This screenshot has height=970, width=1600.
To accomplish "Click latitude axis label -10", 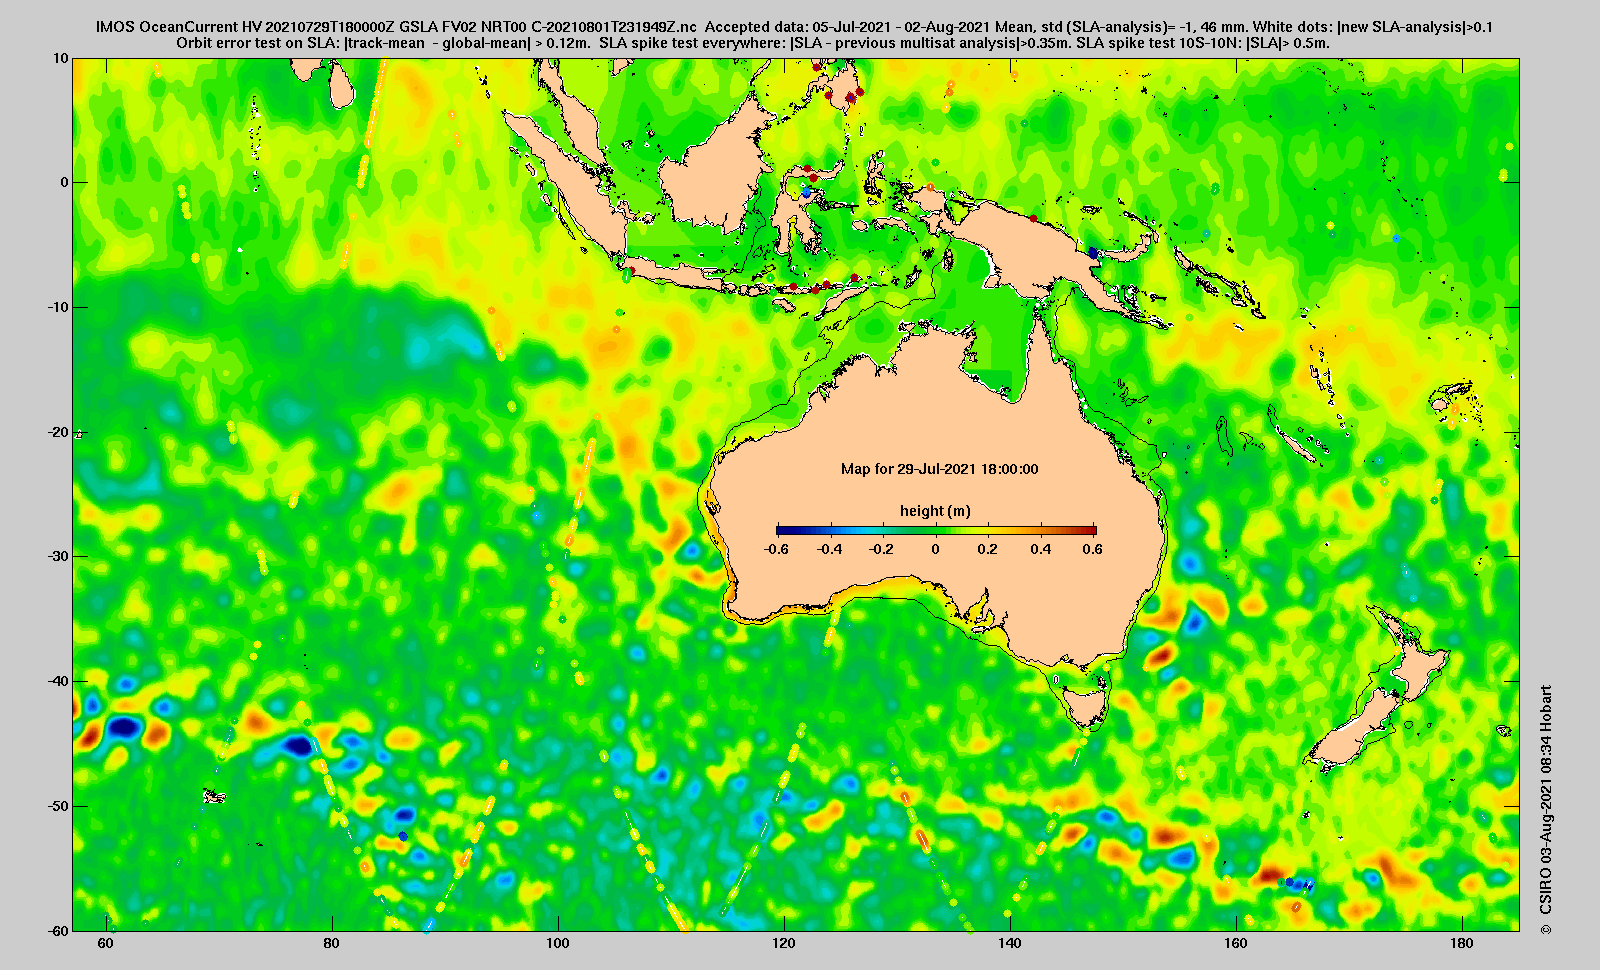I will coord(59,307).
